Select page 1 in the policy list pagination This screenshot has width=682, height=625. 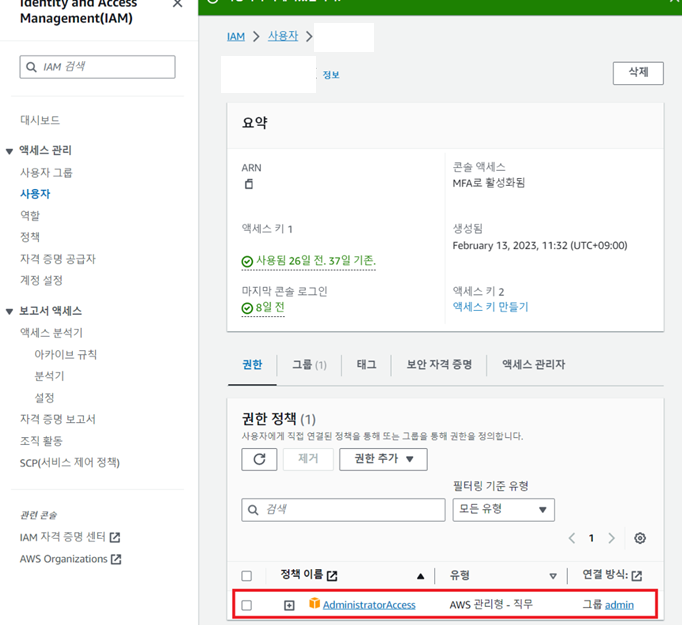[x=592, y=538]
